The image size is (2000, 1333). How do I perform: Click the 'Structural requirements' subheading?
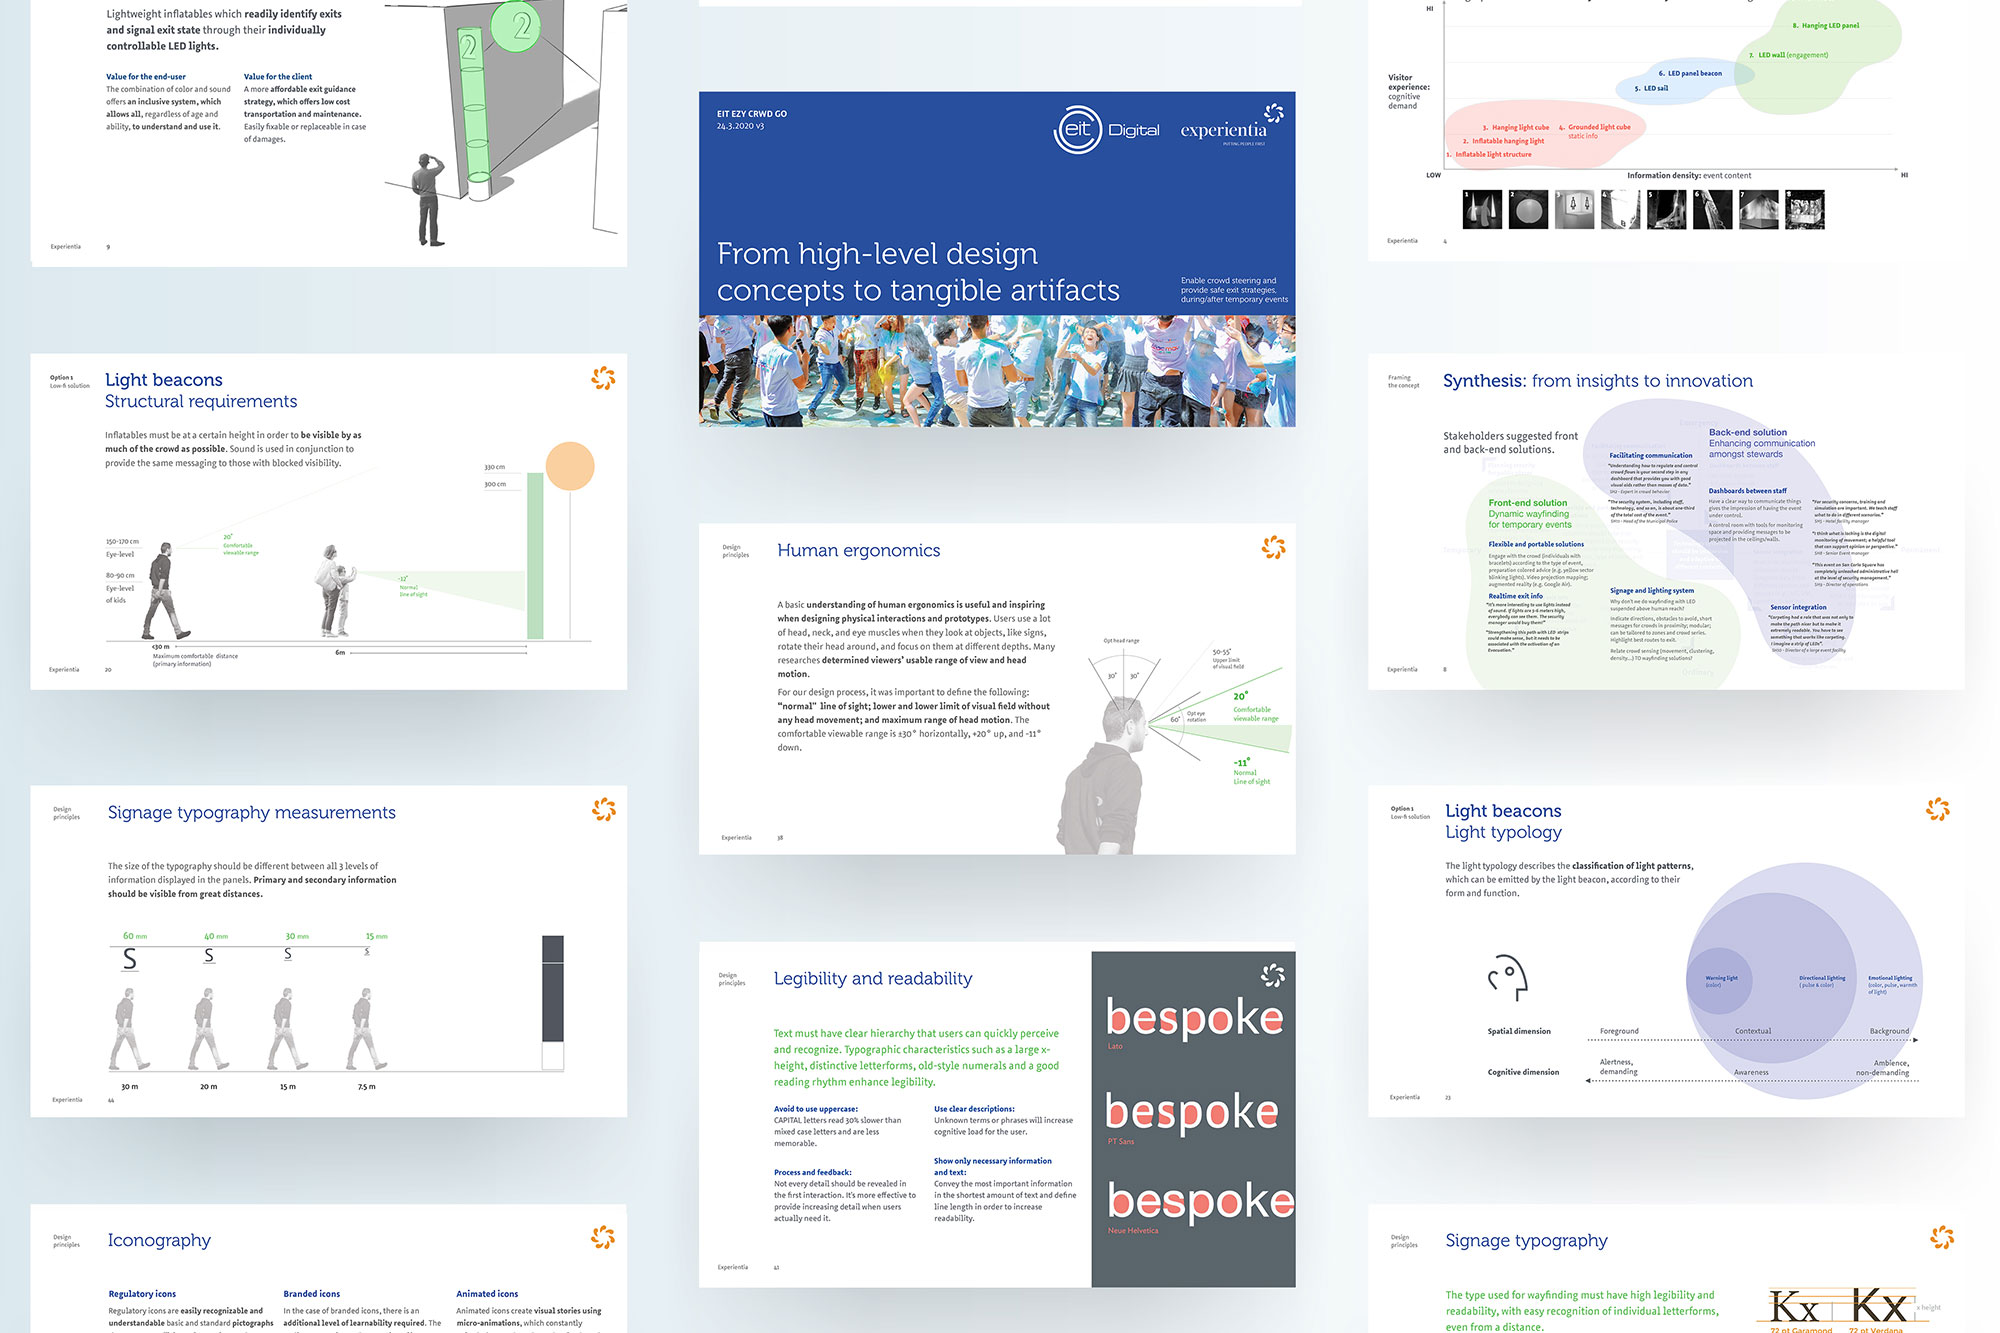point(201,401)
